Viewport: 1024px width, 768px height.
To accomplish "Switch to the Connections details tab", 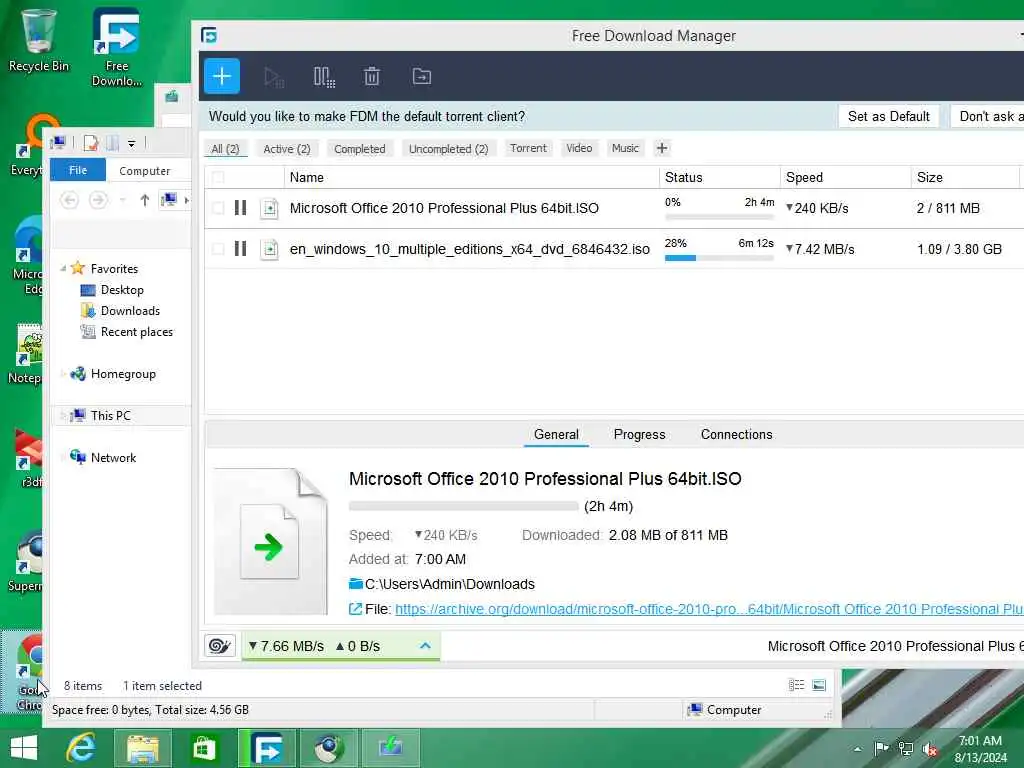I will click(x=737, y=434).
